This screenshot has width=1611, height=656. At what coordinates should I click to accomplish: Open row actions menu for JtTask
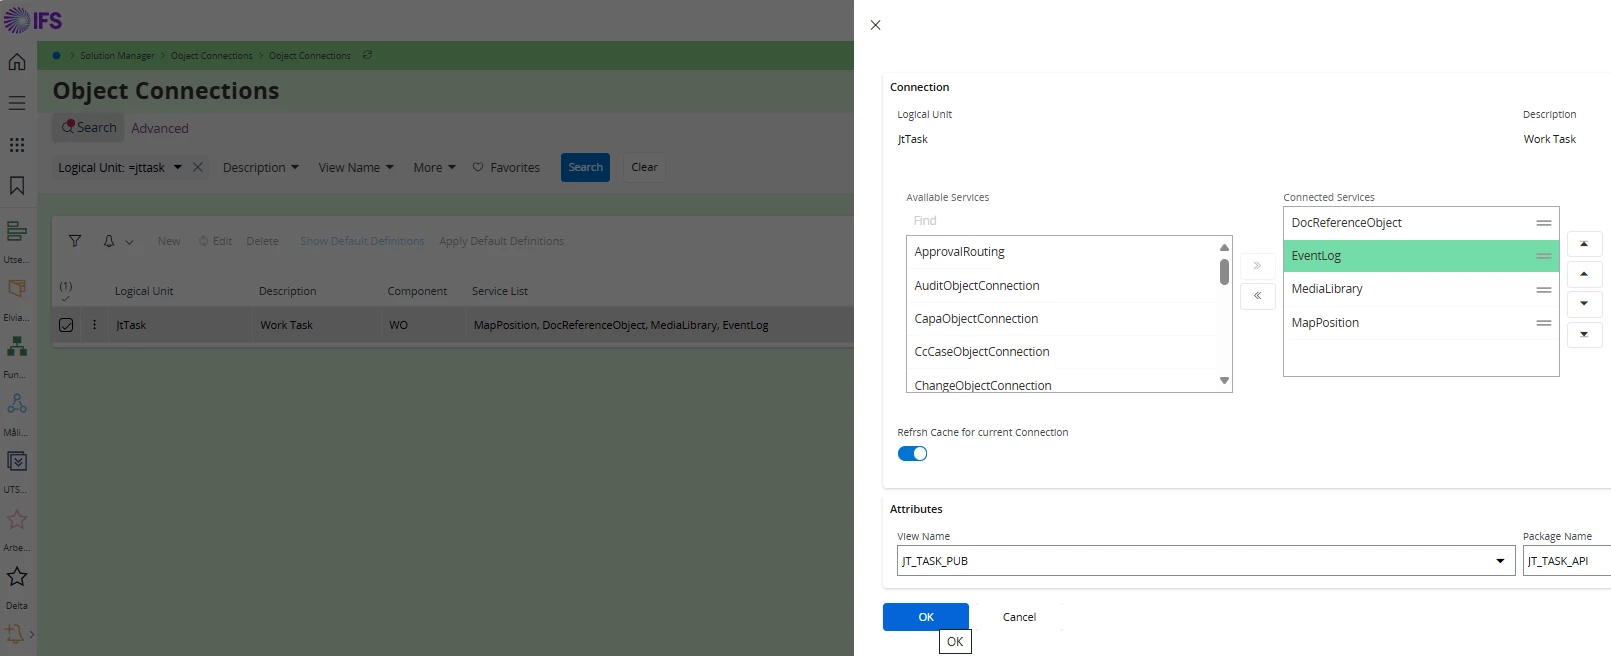(x=95, y=325)
